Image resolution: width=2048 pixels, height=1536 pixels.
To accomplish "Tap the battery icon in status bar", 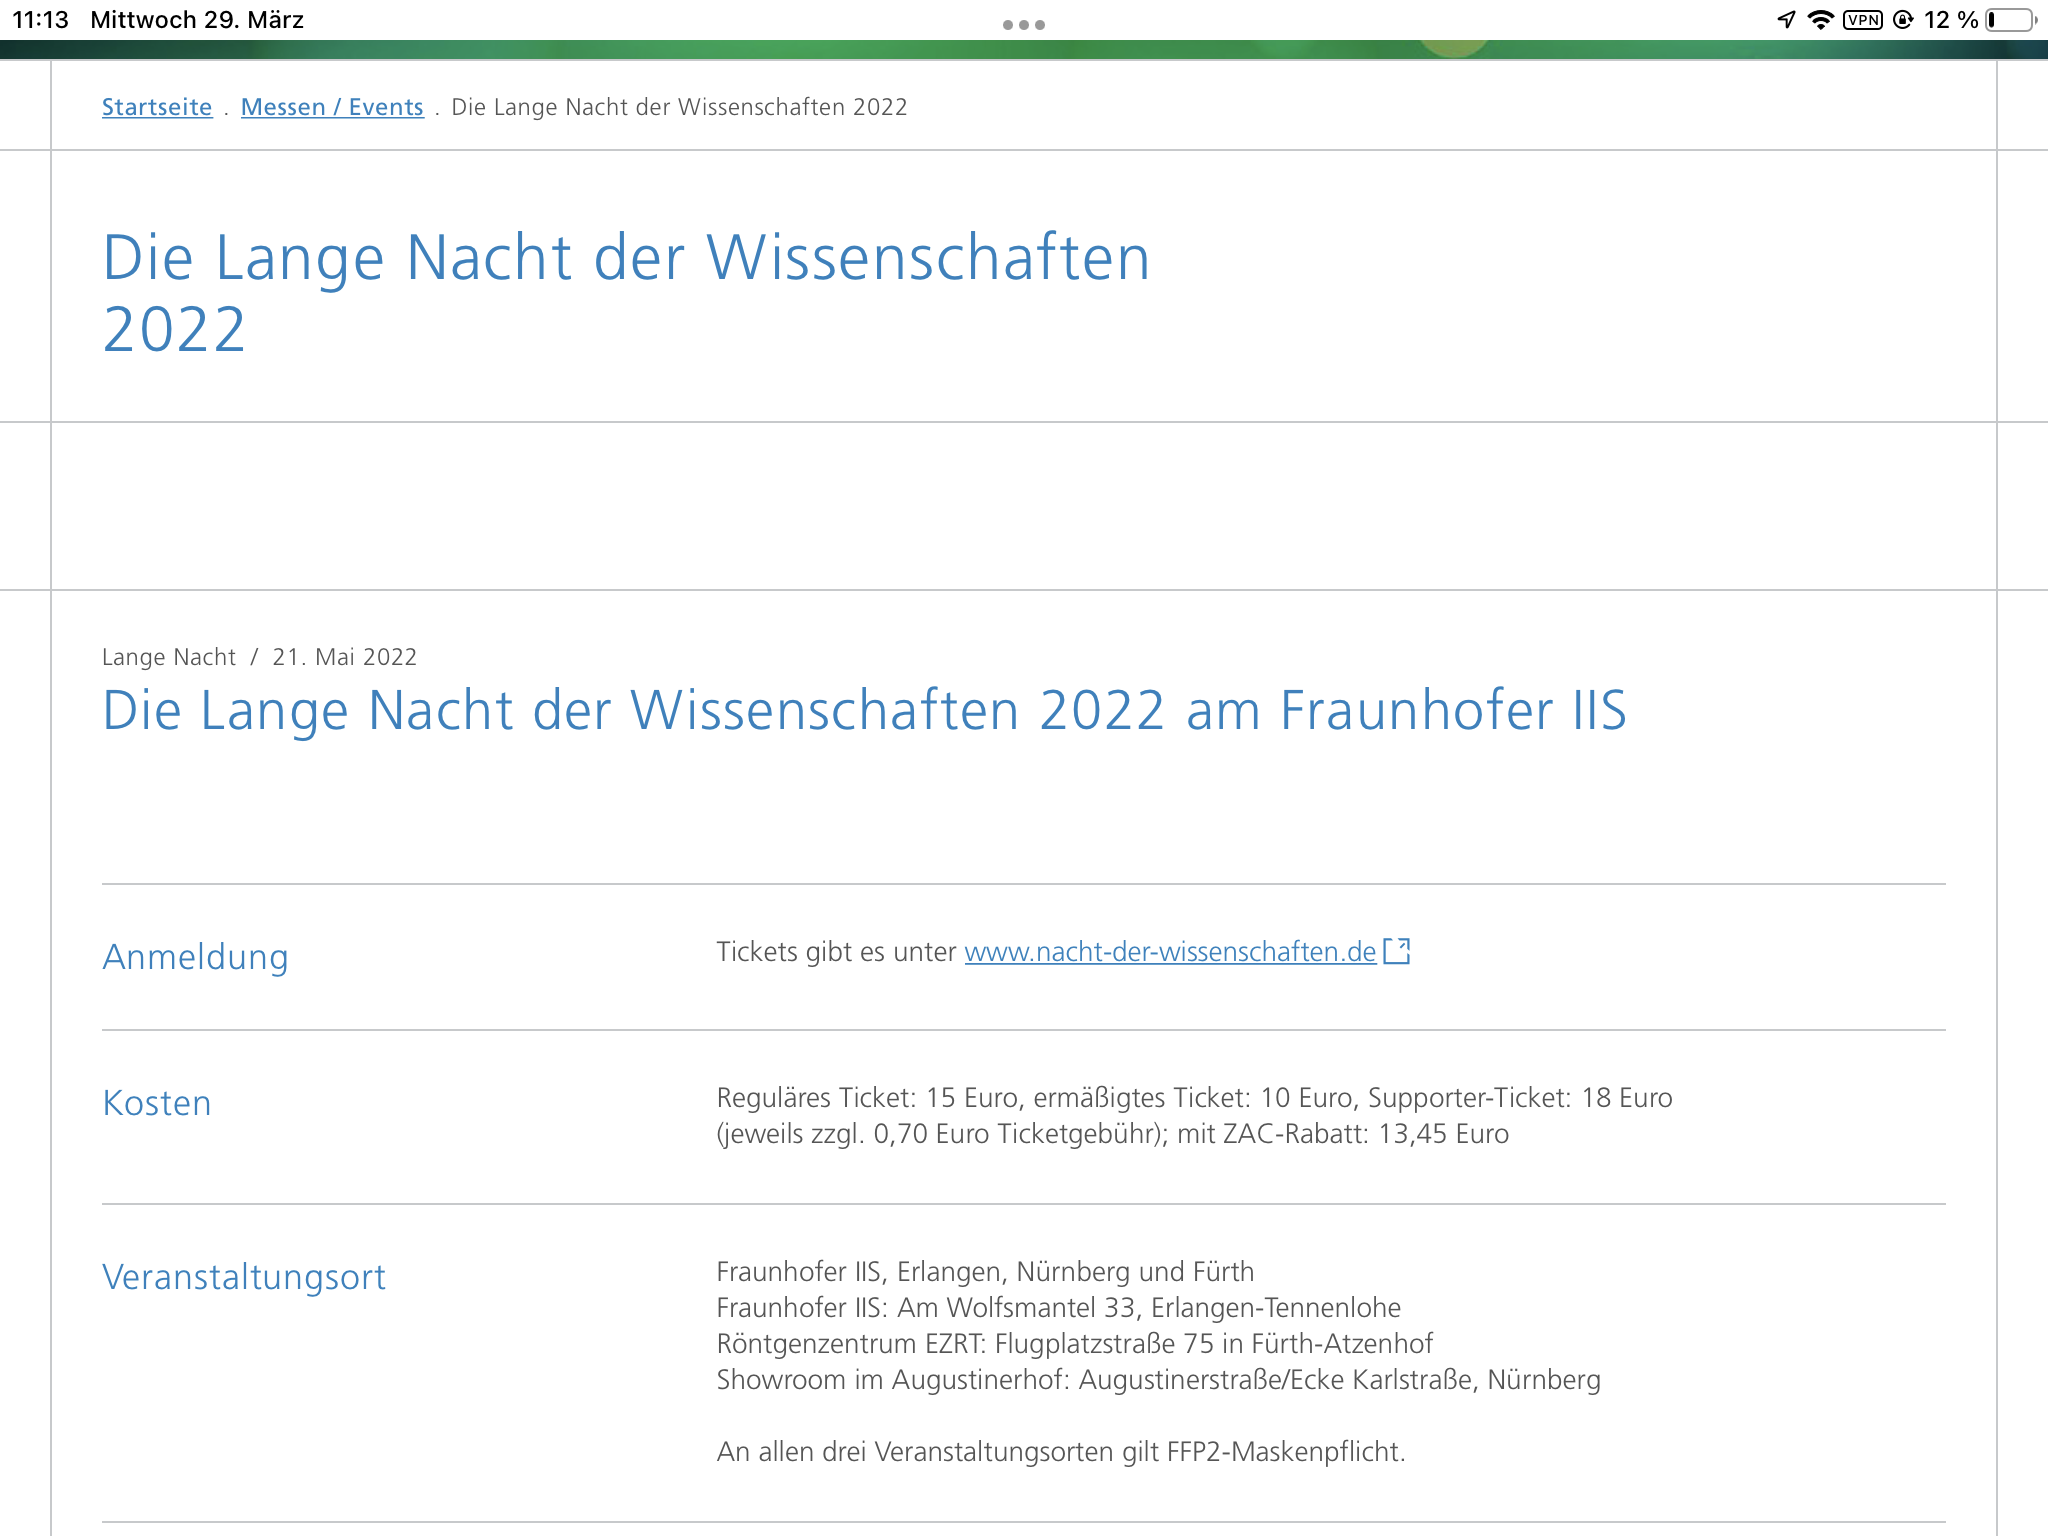I will click(2011, 20).
